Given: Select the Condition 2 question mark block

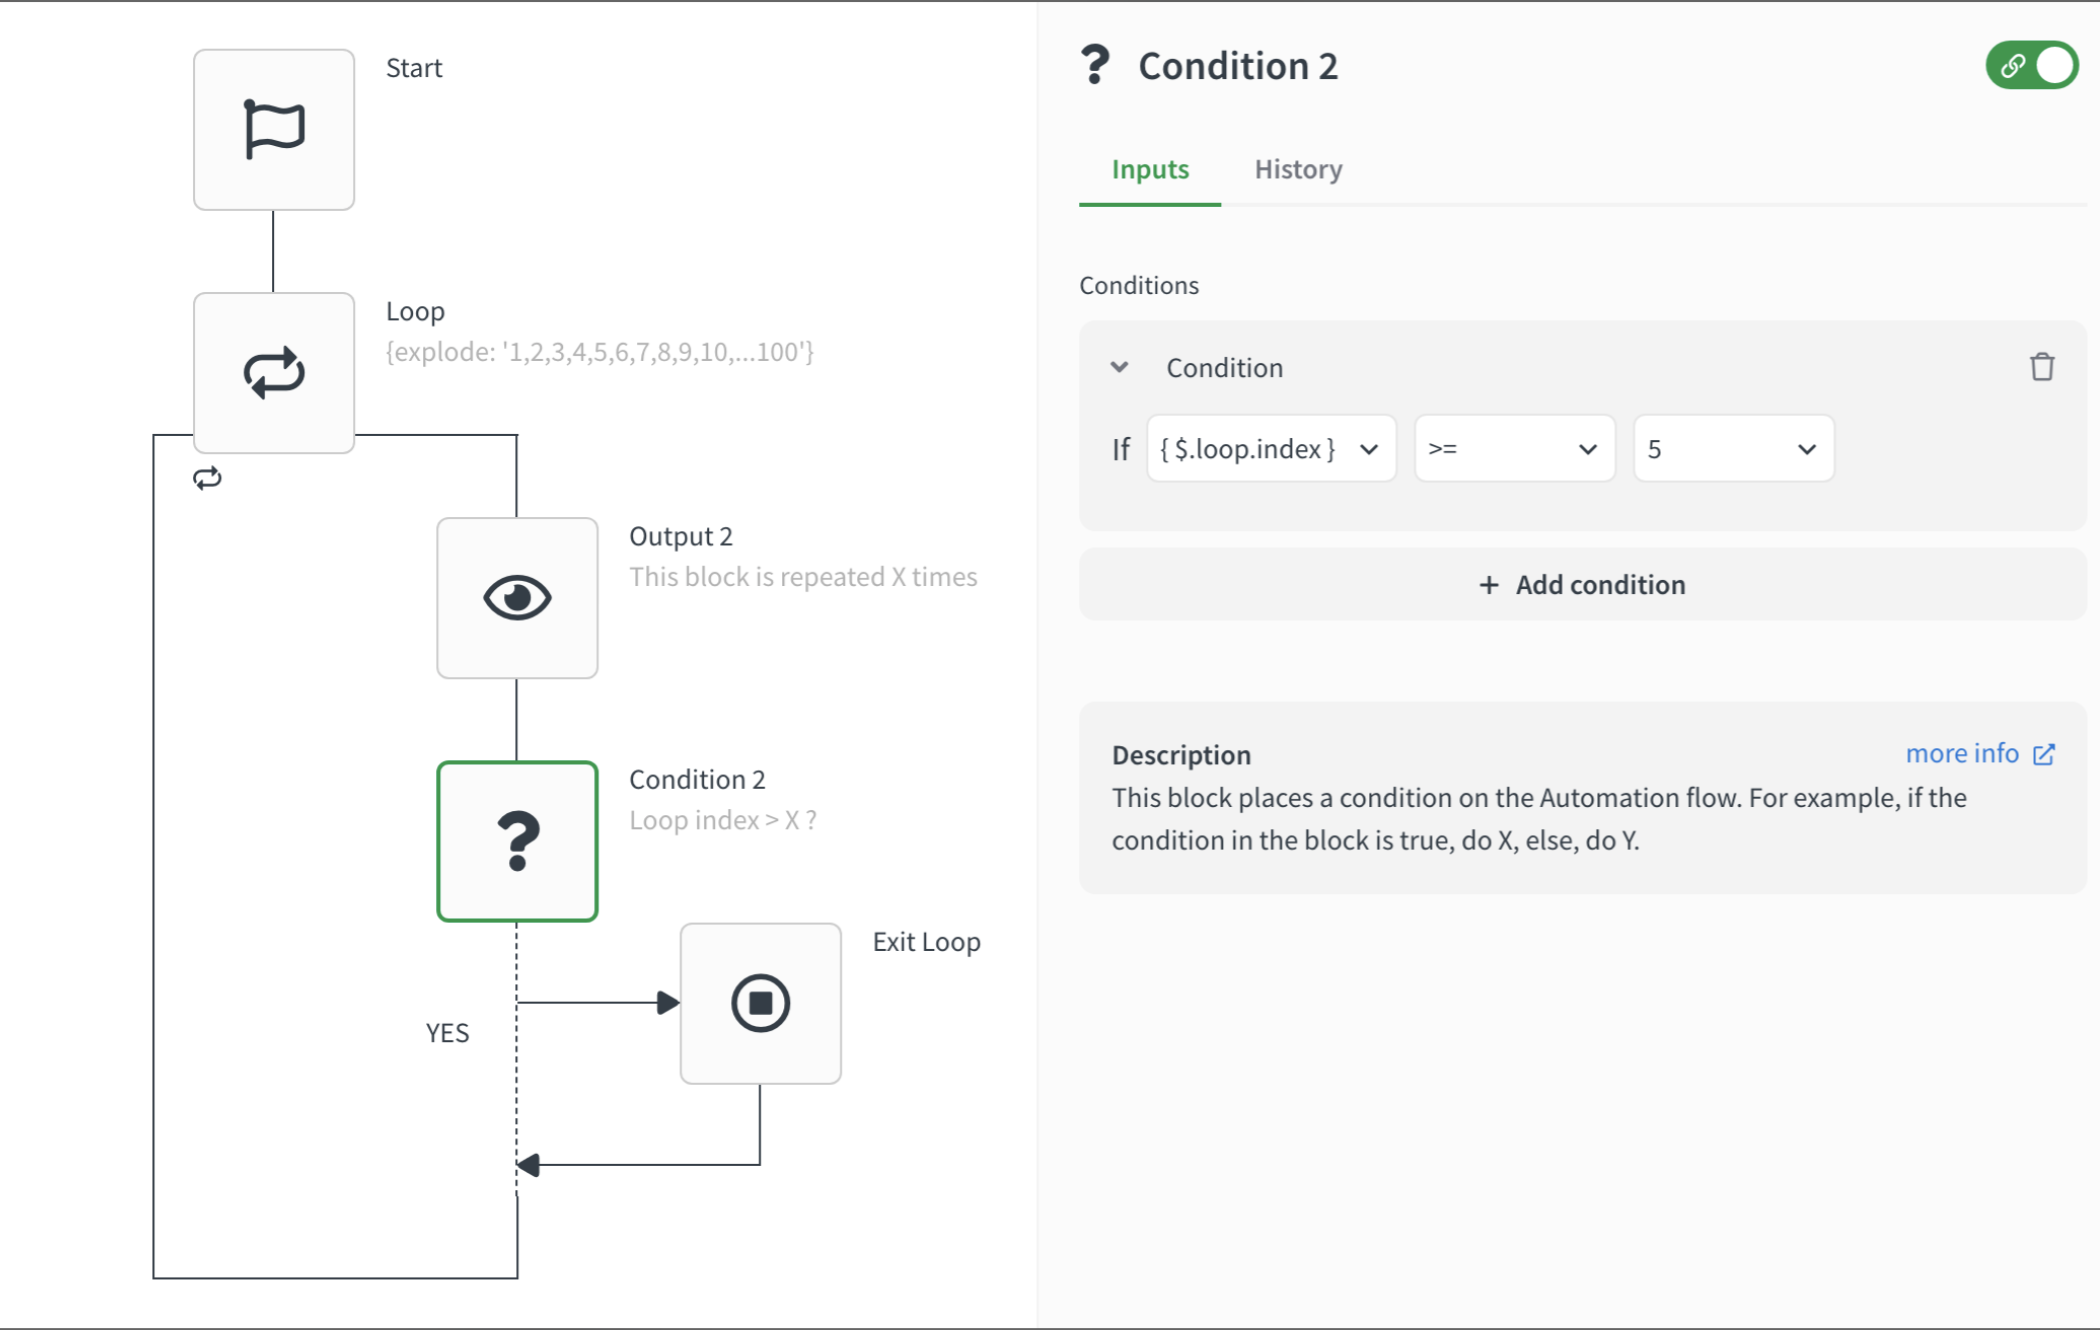Looking at the screenshot, I should click(517, 841).
